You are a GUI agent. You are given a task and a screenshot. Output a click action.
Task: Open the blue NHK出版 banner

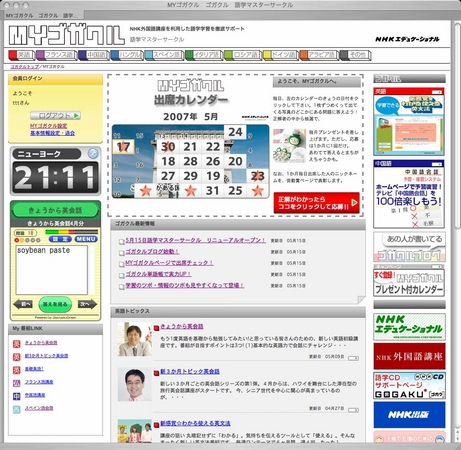click(409, 415)
